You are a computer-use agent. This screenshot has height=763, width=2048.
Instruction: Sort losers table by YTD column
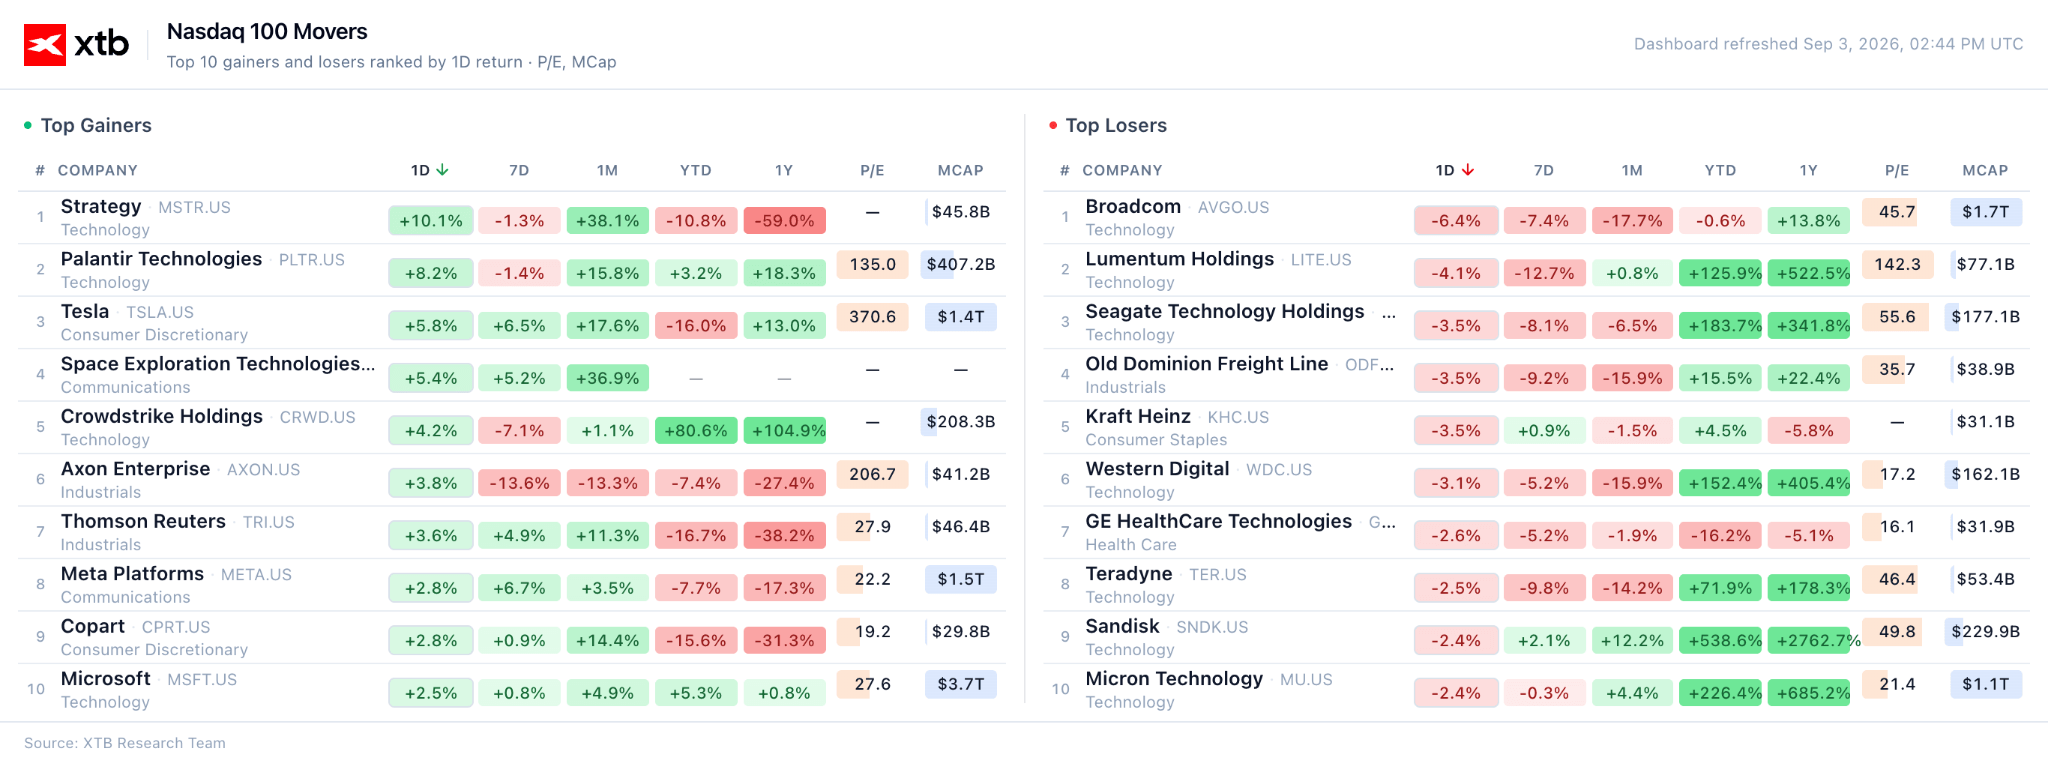coord(1720,170)
